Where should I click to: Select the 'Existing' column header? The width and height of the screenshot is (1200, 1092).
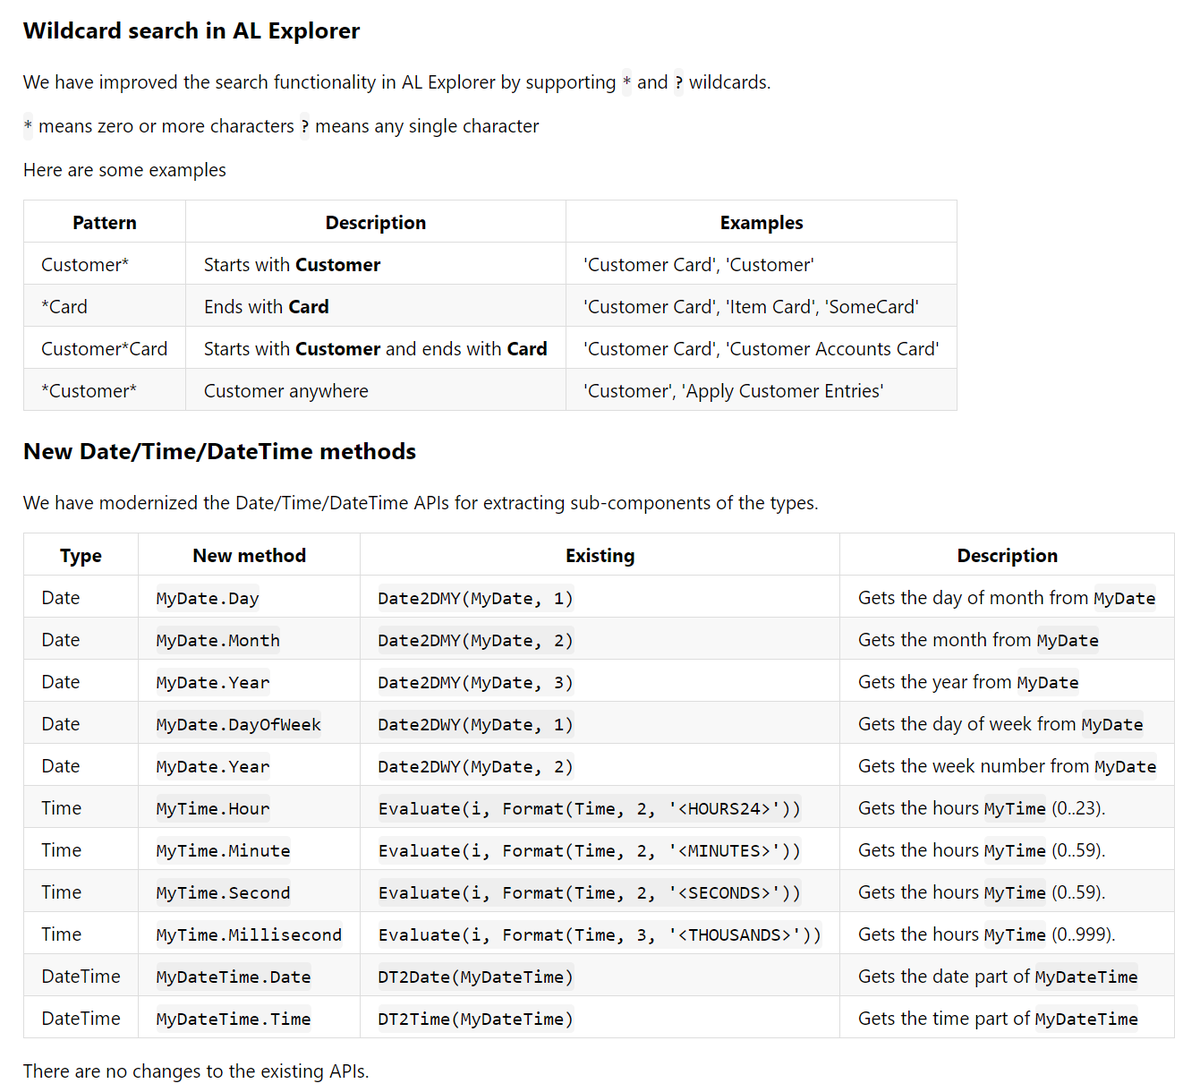tap(600, 555)
